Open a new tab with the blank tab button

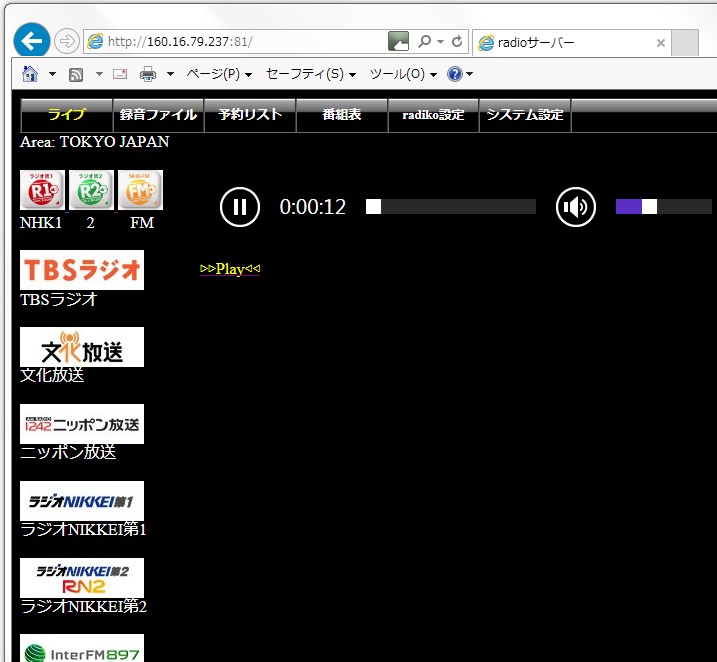pyautogui.click(x=685, y=43)
